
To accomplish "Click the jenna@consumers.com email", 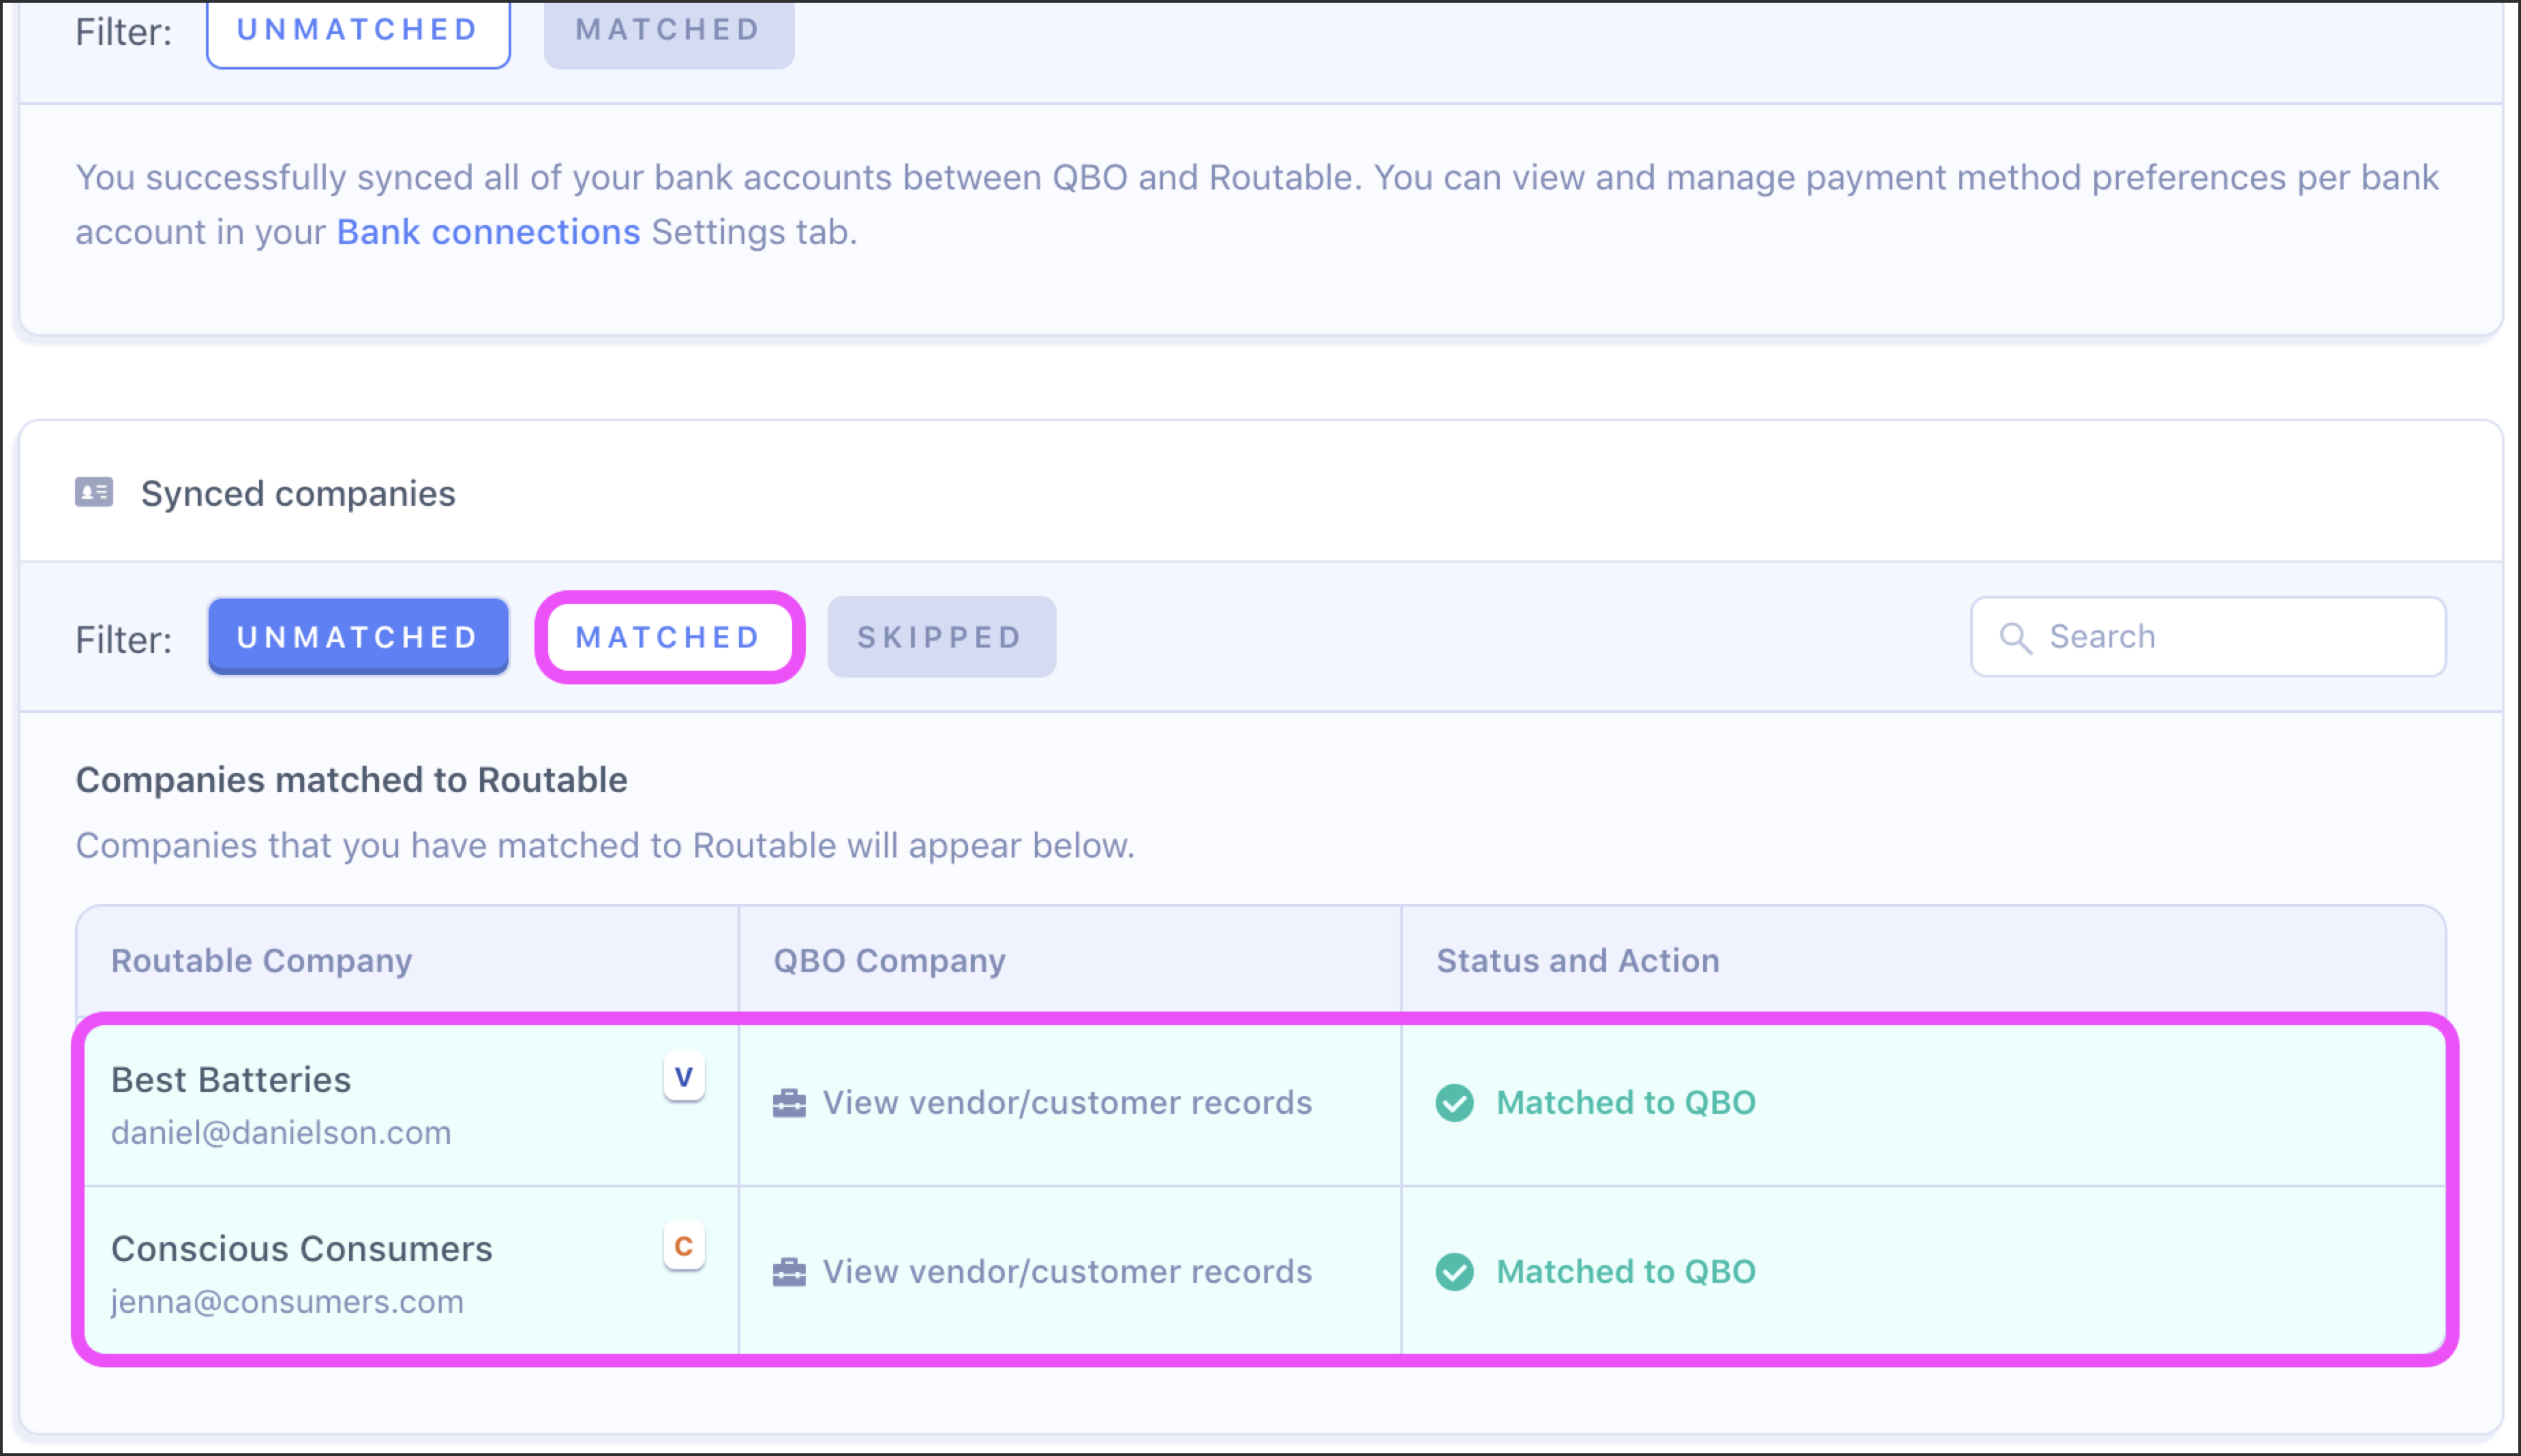I will click(x=287, y=1302).
